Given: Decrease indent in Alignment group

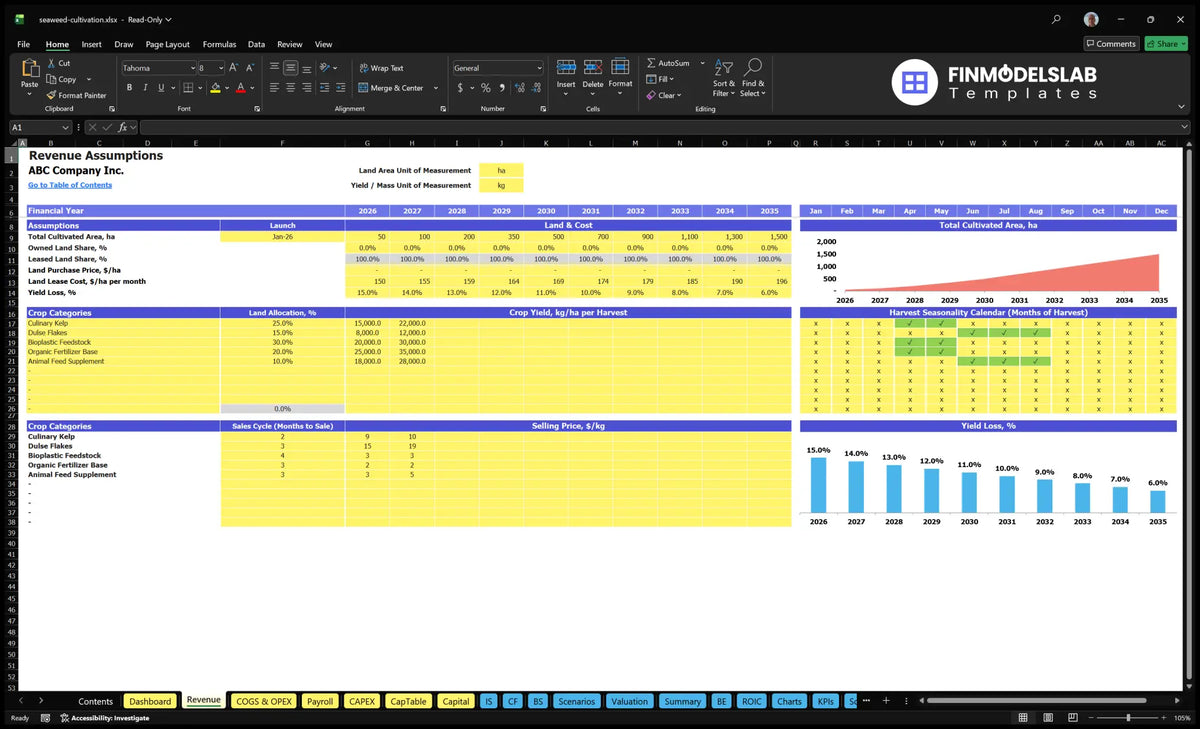Looking at the screenshot, I should [326, 88].
